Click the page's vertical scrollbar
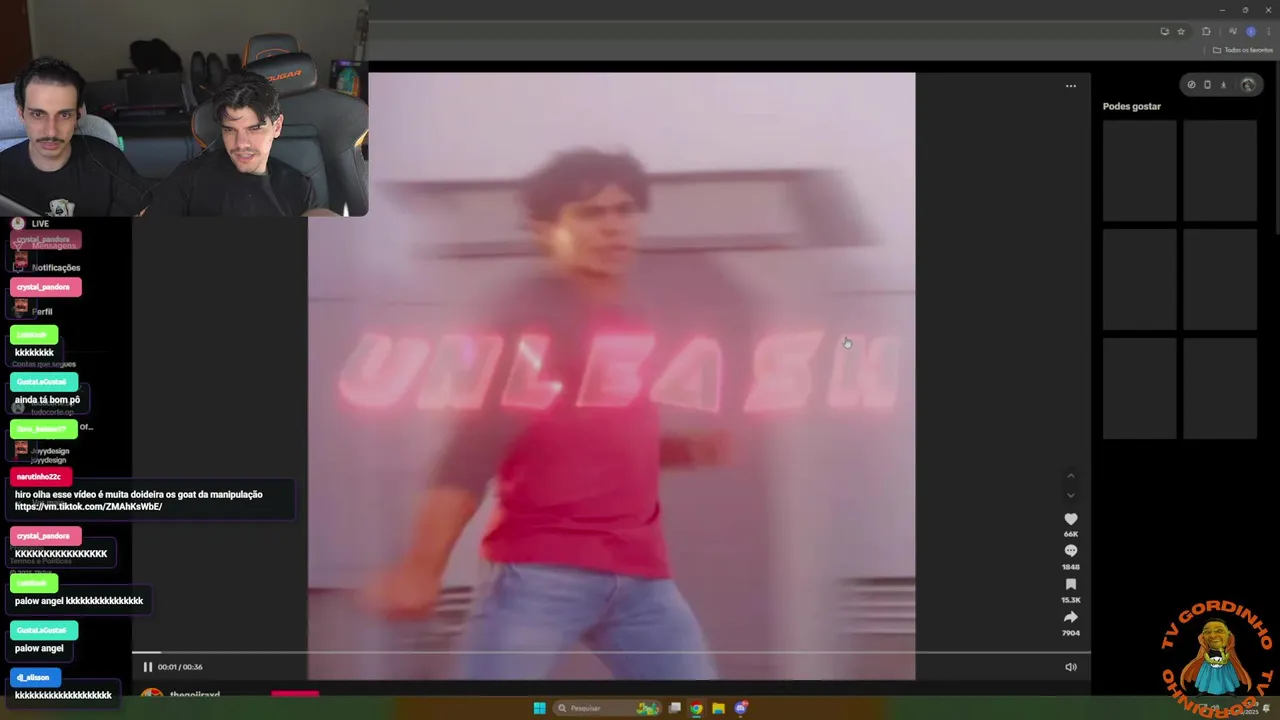 1275,150
